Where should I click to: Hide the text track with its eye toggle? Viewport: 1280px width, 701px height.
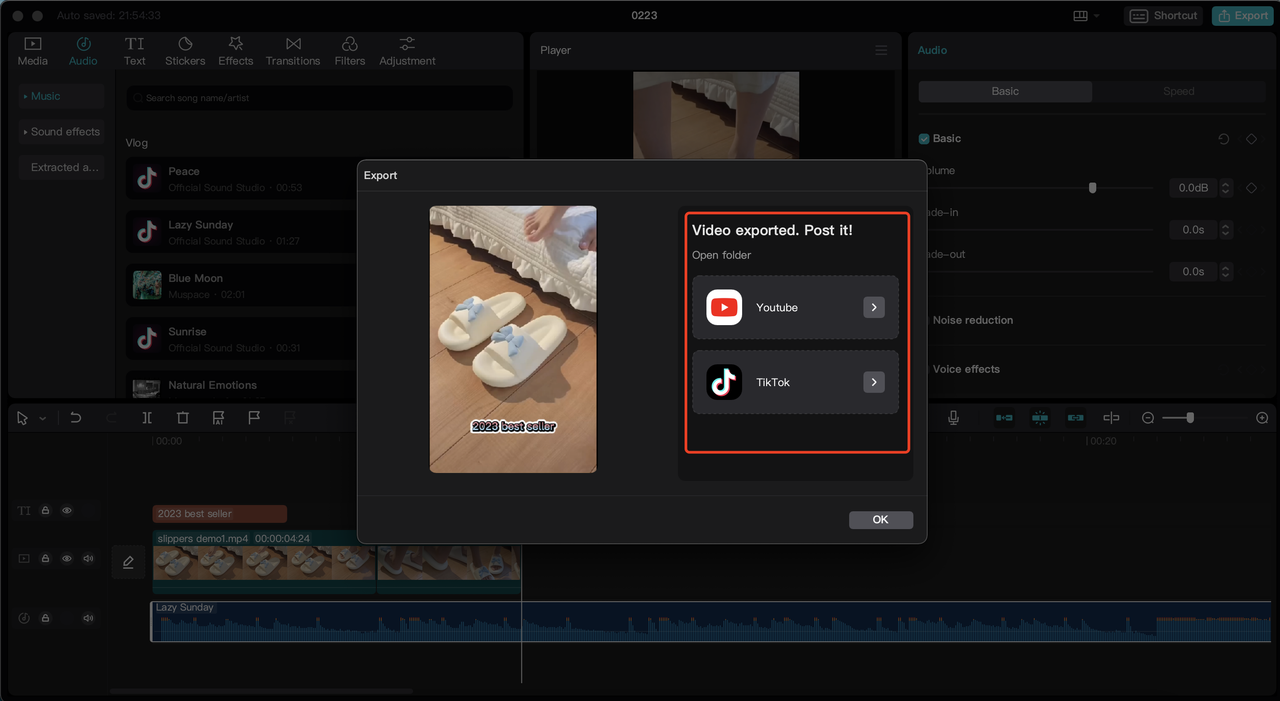[x=66, y=510]
